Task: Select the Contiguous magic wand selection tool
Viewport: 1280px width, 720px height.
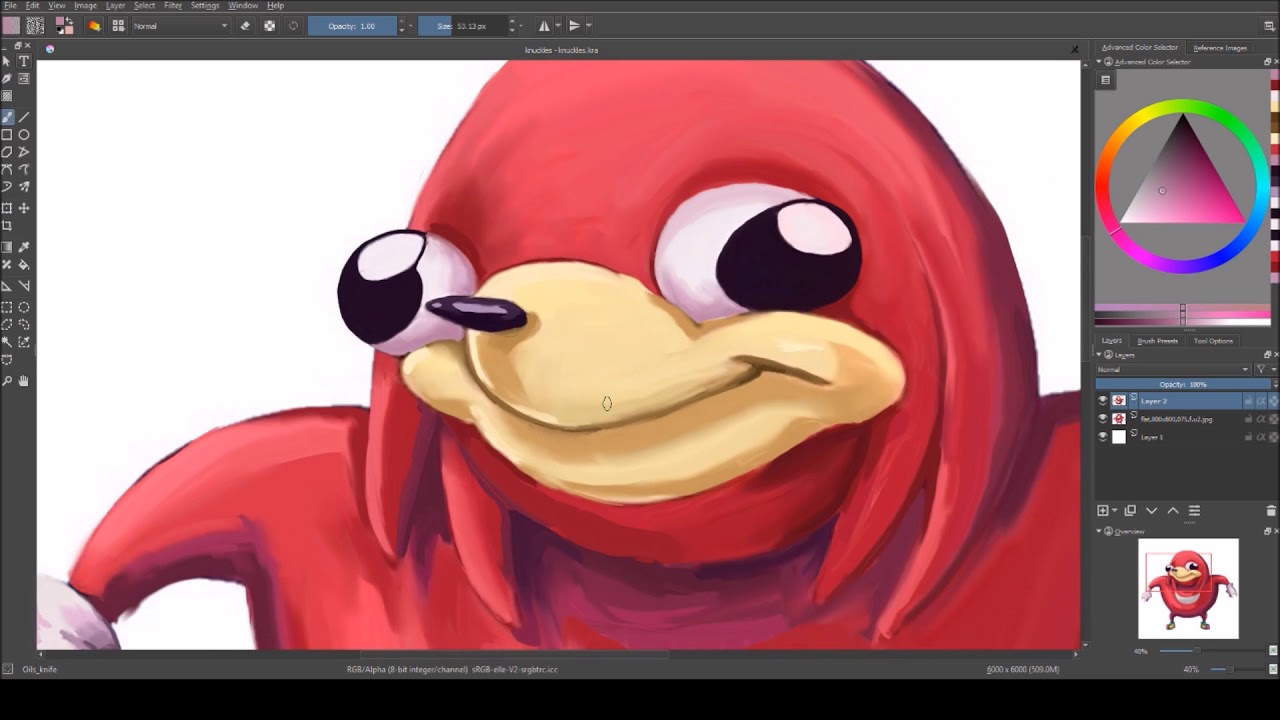Action: (7, 343)
